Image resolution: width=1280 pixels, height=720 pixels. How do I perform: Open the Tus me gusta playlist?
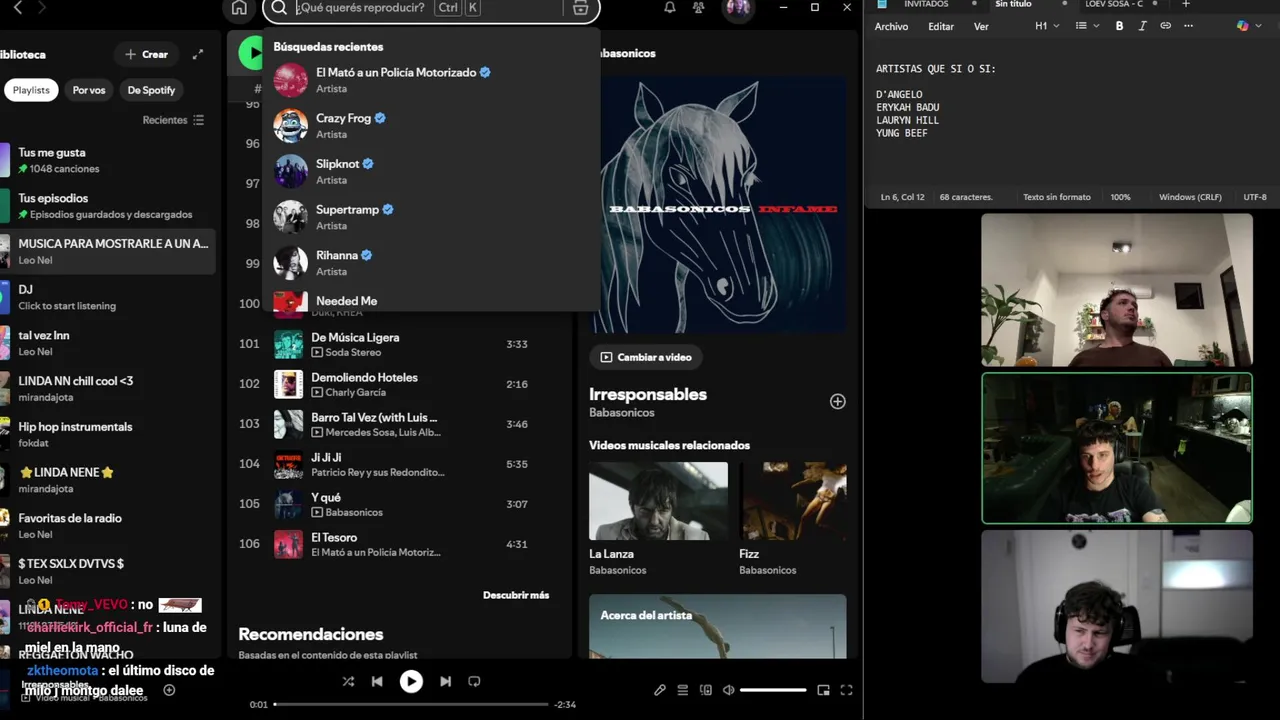[x=106, y=160]
